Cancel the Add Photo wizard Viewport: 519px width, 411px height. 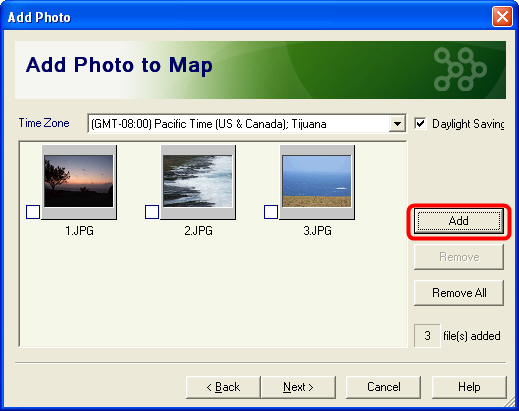click(383, 387)
